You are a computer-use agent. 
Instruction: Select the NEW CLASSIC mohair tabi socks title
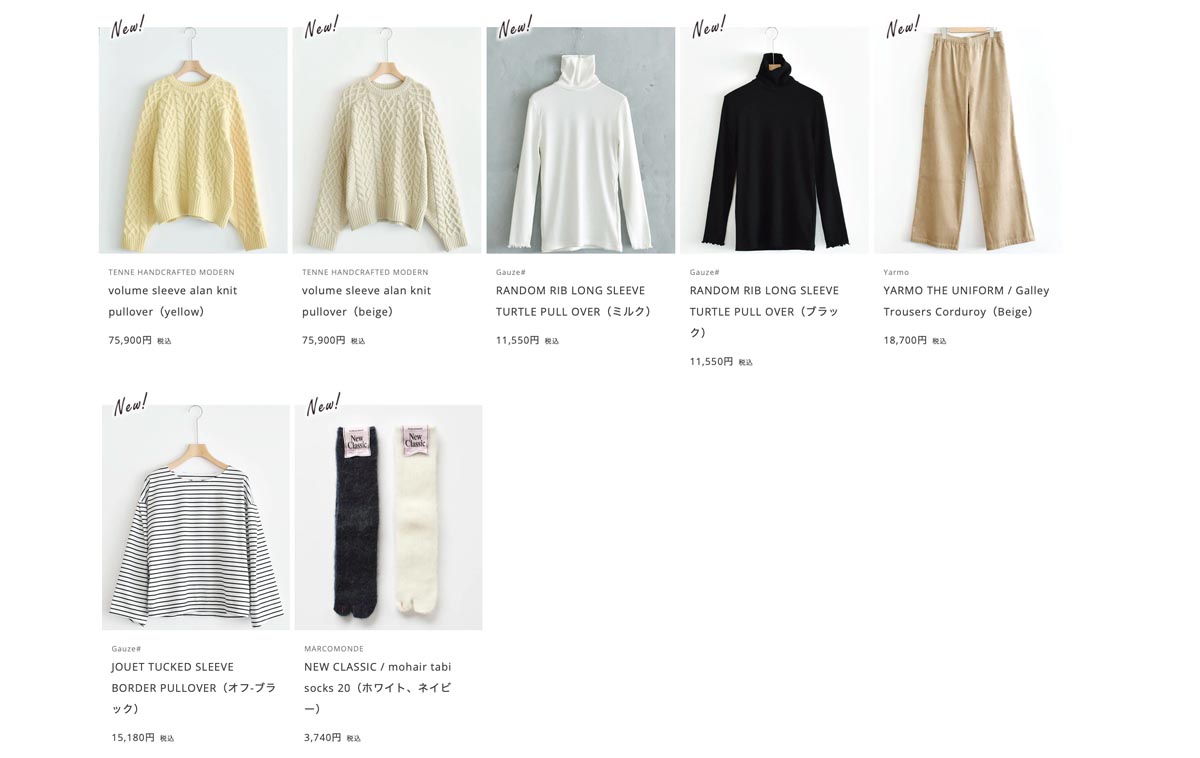(377, 687)
